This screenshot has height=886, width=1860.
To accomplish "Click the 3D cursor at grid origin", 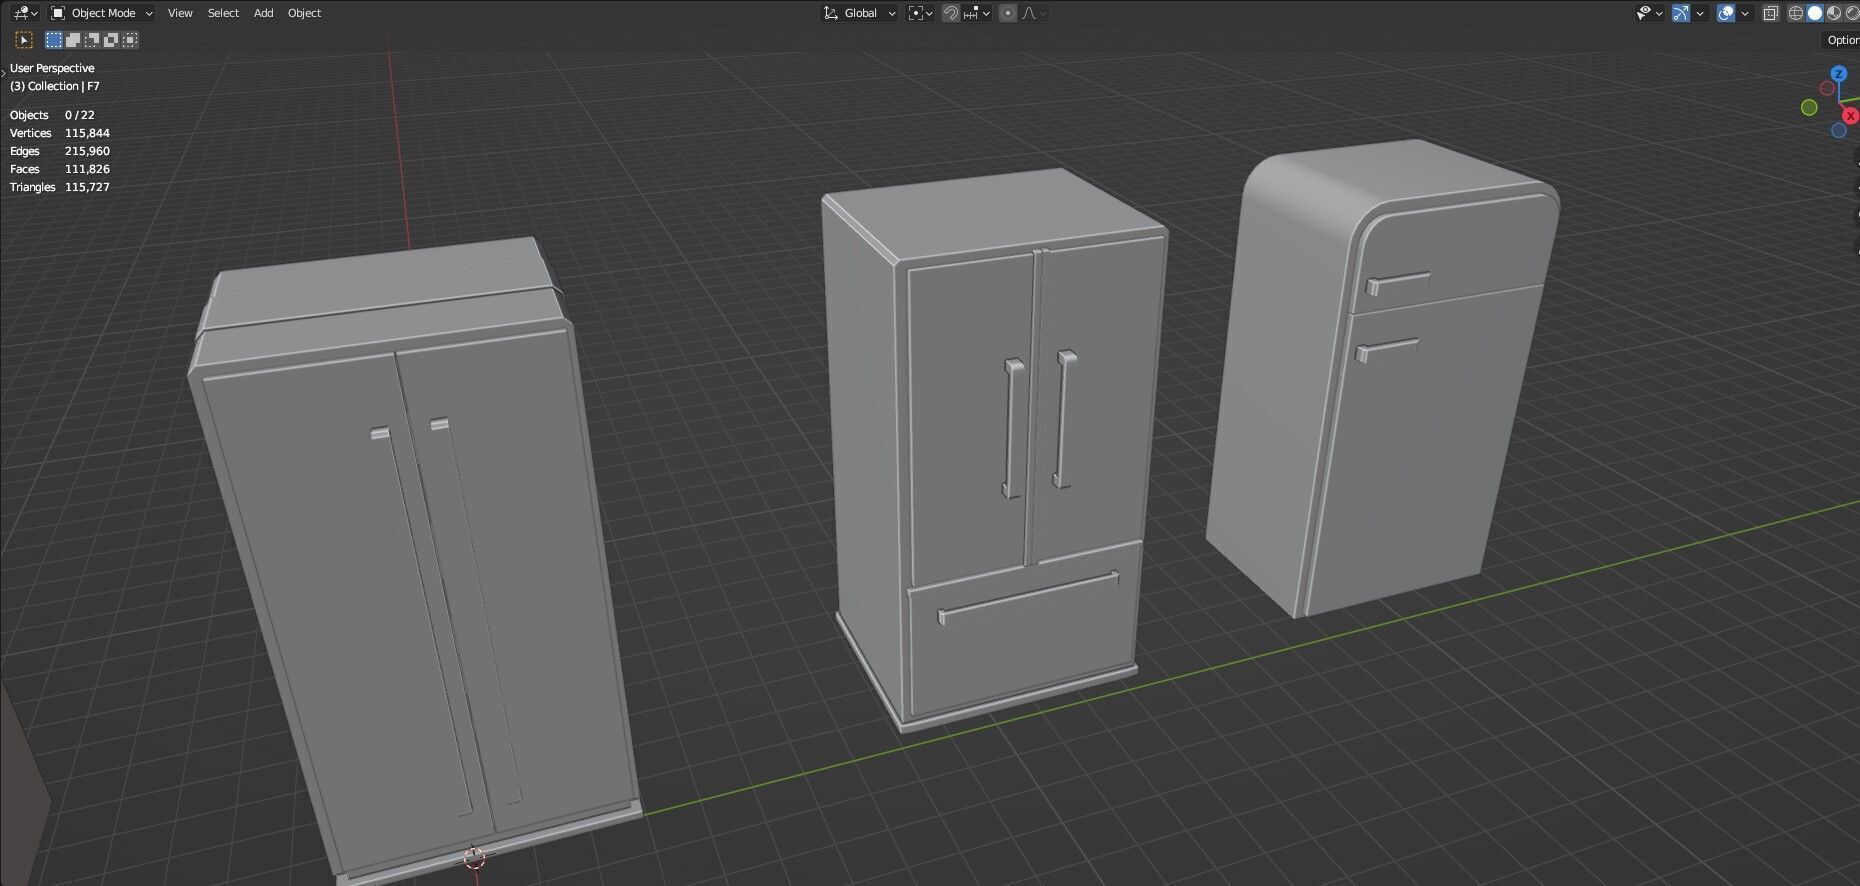I will tap(474, 857).
